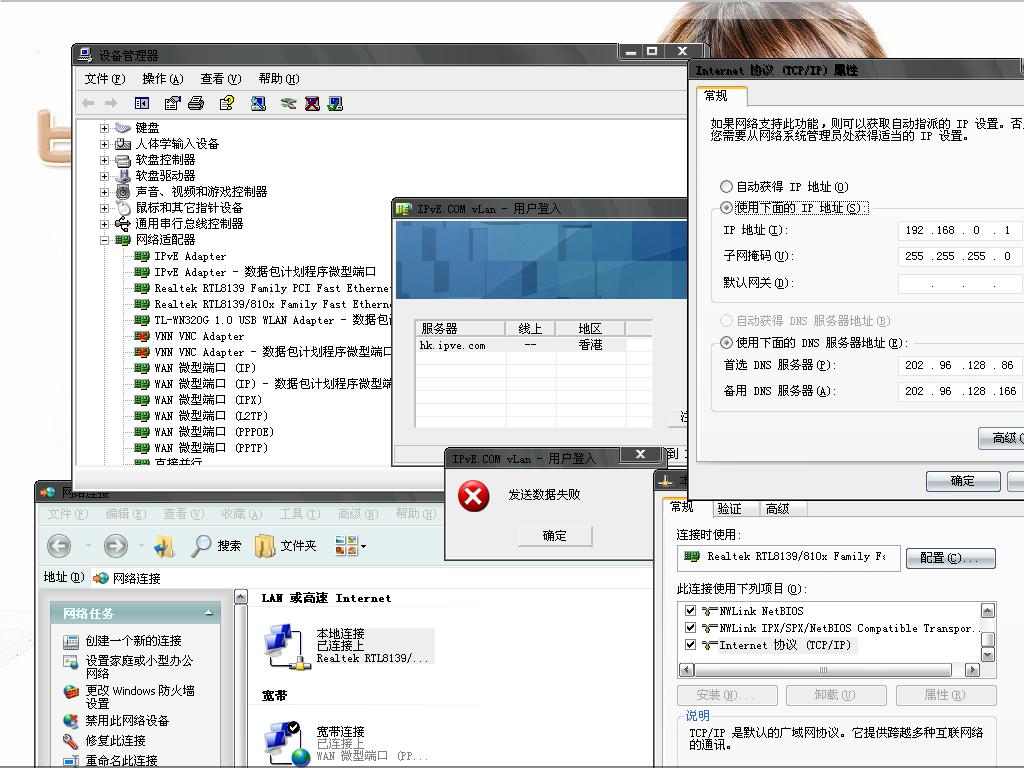Uncheck the NWLink NetBIOS checkbox
This screenshot has width=1024, height=768.
690,611
